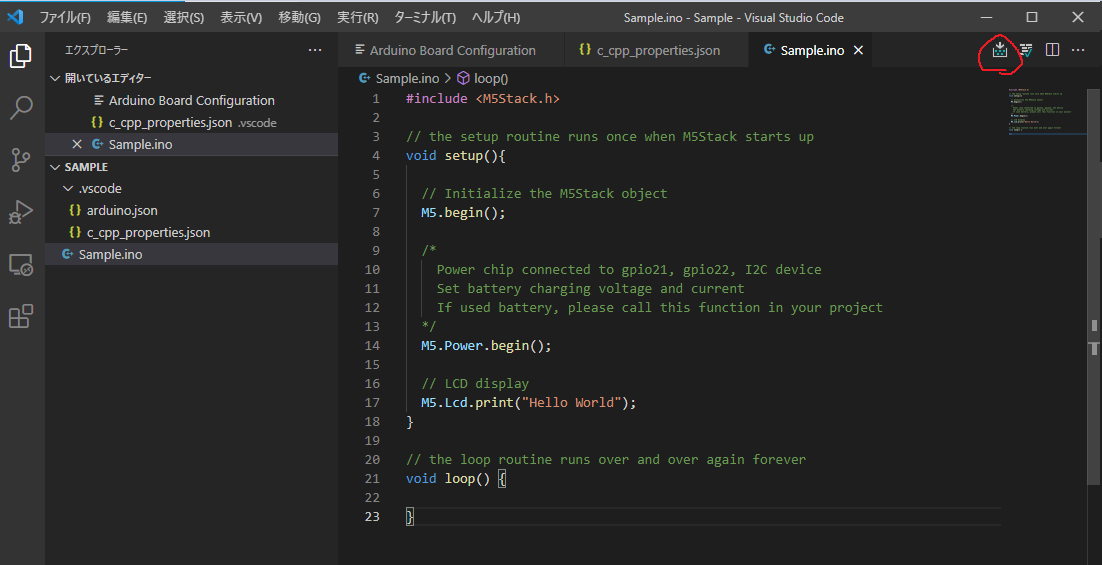
Task: Minimize the VS Code window
Action: [x=987, y=17]
